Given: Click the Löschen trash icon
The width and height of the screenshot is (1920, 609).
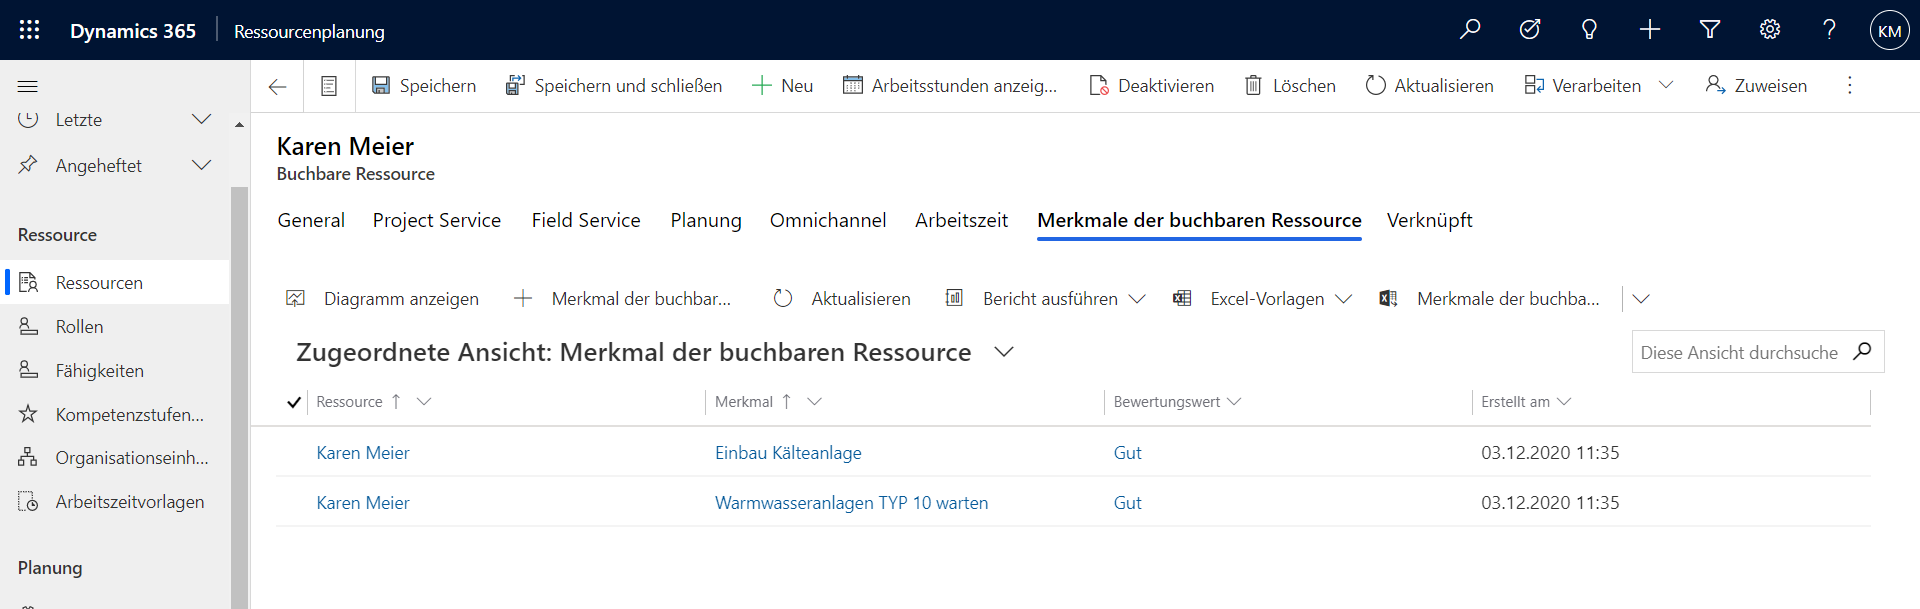Looking at the screenshot, I should pyautogui.click(x=1253, y=86).
